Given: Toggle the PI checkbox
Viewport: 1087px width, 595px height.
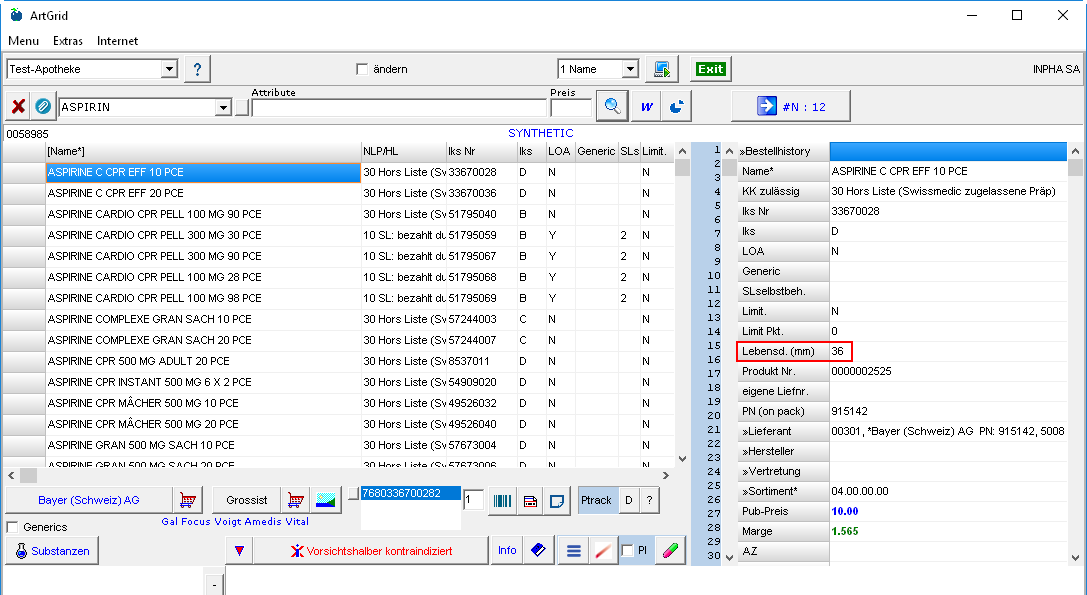Looking at the screenshot, I should [627, 551].
